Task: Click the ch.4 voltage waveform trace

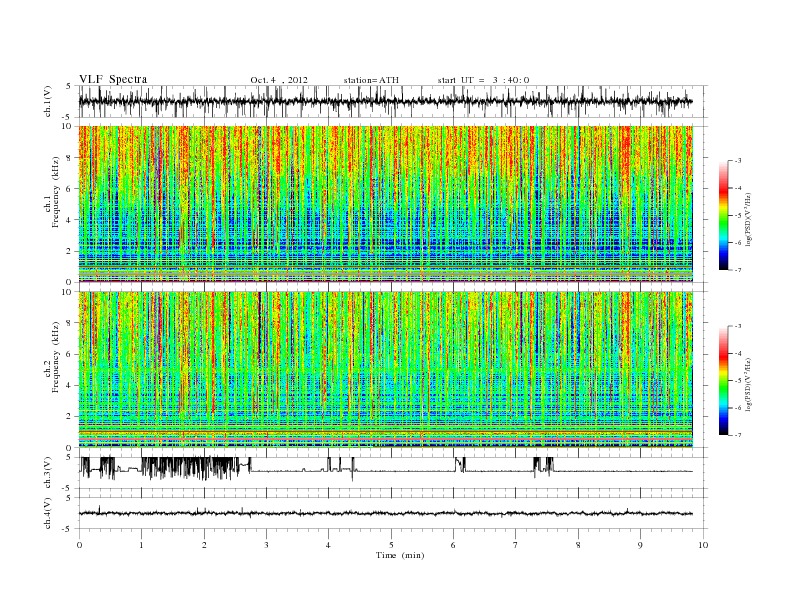Action: pyautogui.click(x=385, y=513)
